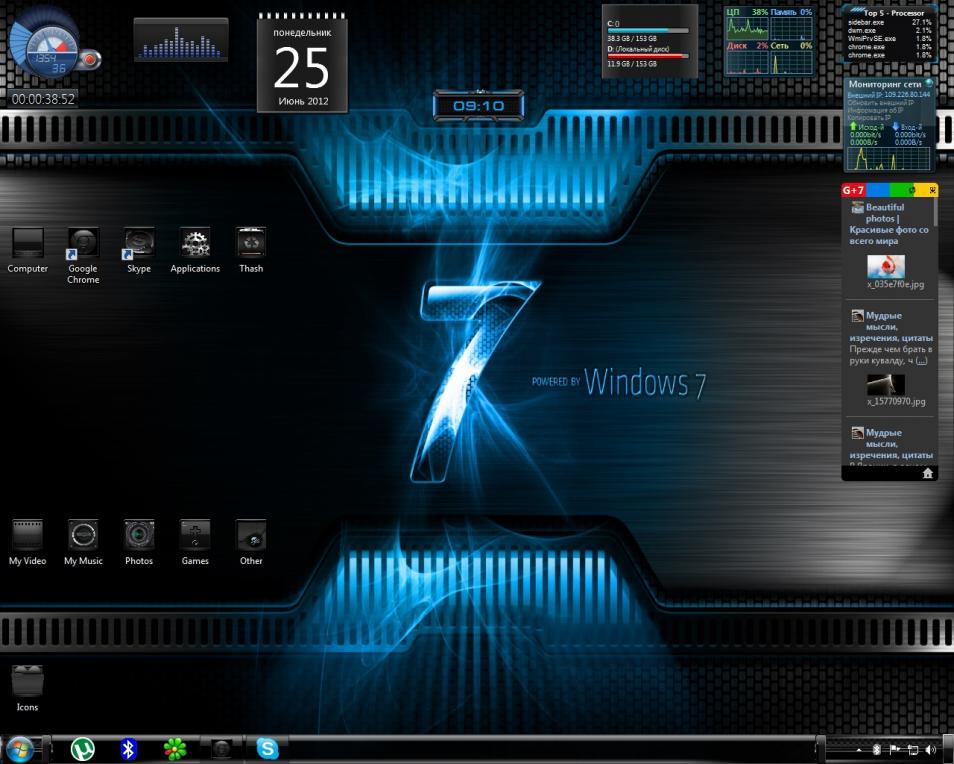Open ICQ from the taskbar
The height and width of the screenshot is (764, 954).
(x=175, y=748)
